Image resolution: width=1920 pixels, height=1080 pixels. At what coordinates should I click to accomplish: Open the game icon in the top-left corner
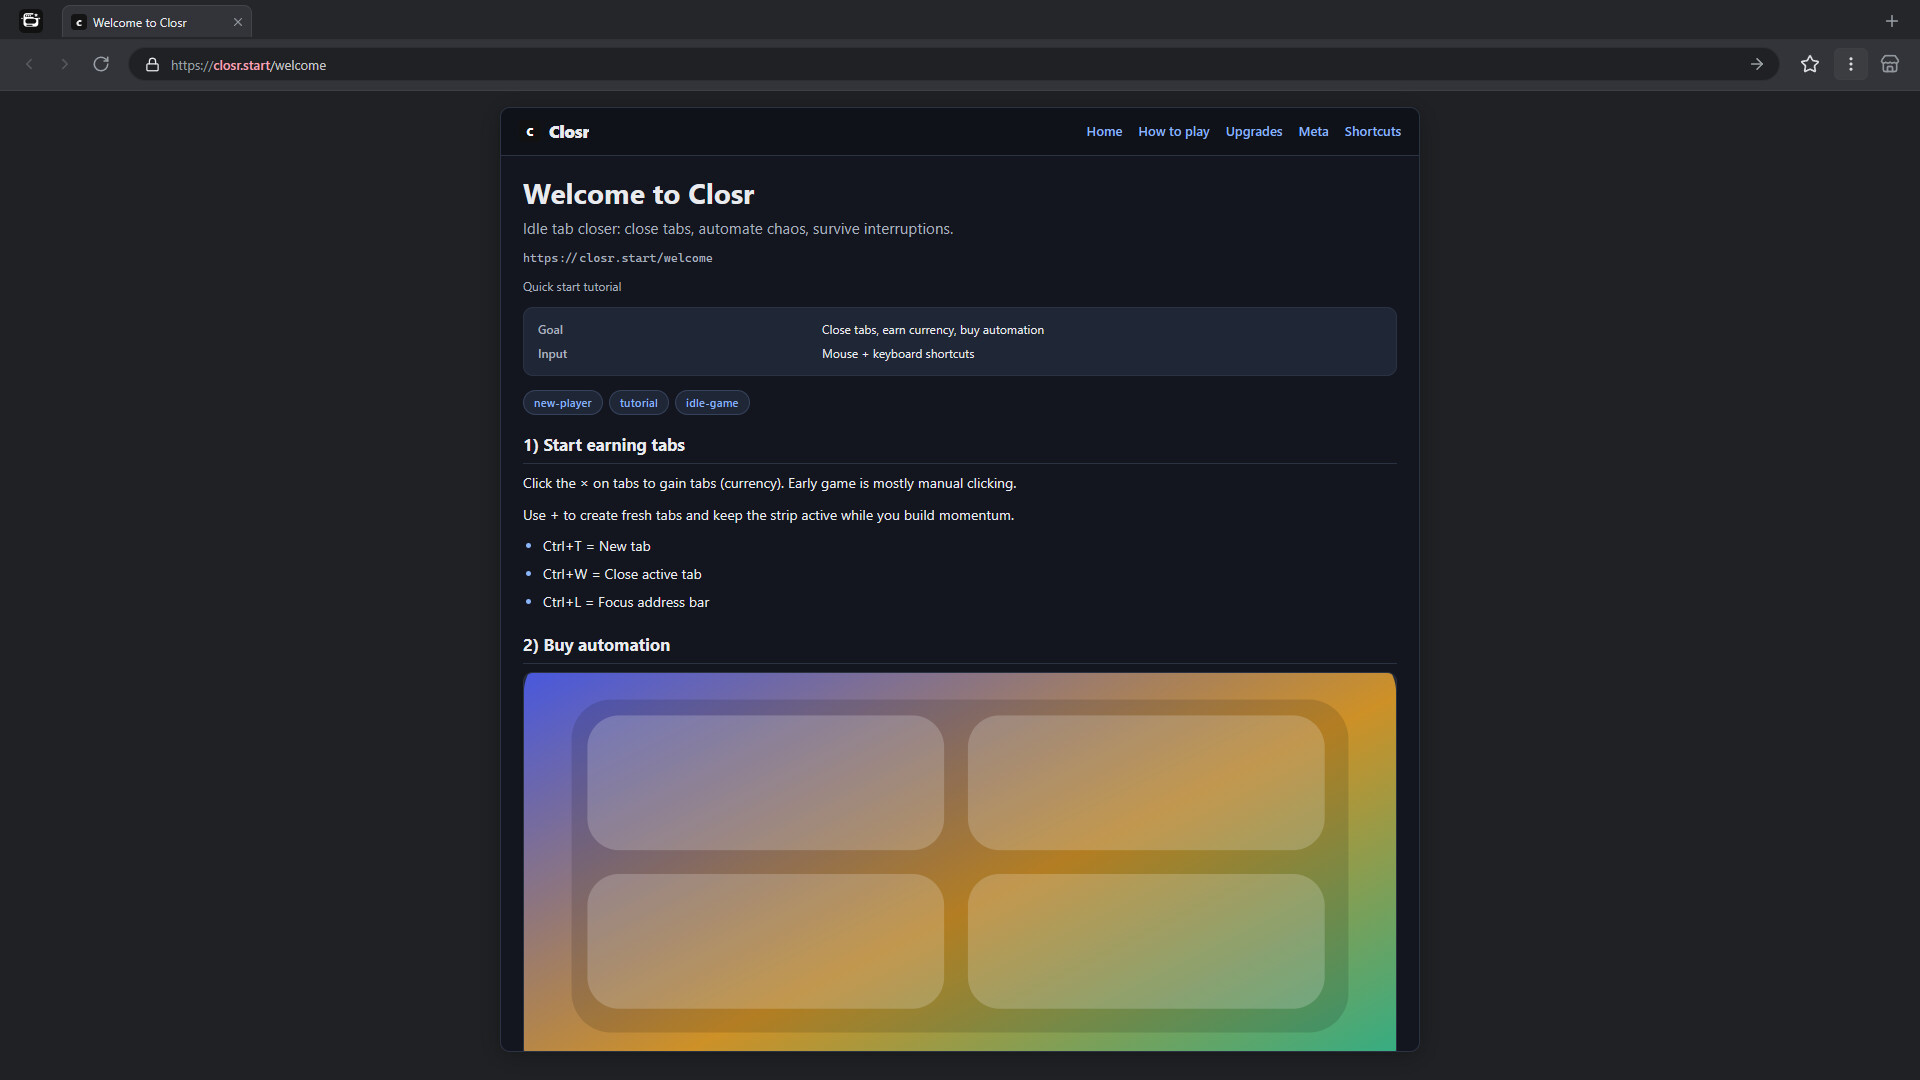pyautogui.click(x=31, y=21)
